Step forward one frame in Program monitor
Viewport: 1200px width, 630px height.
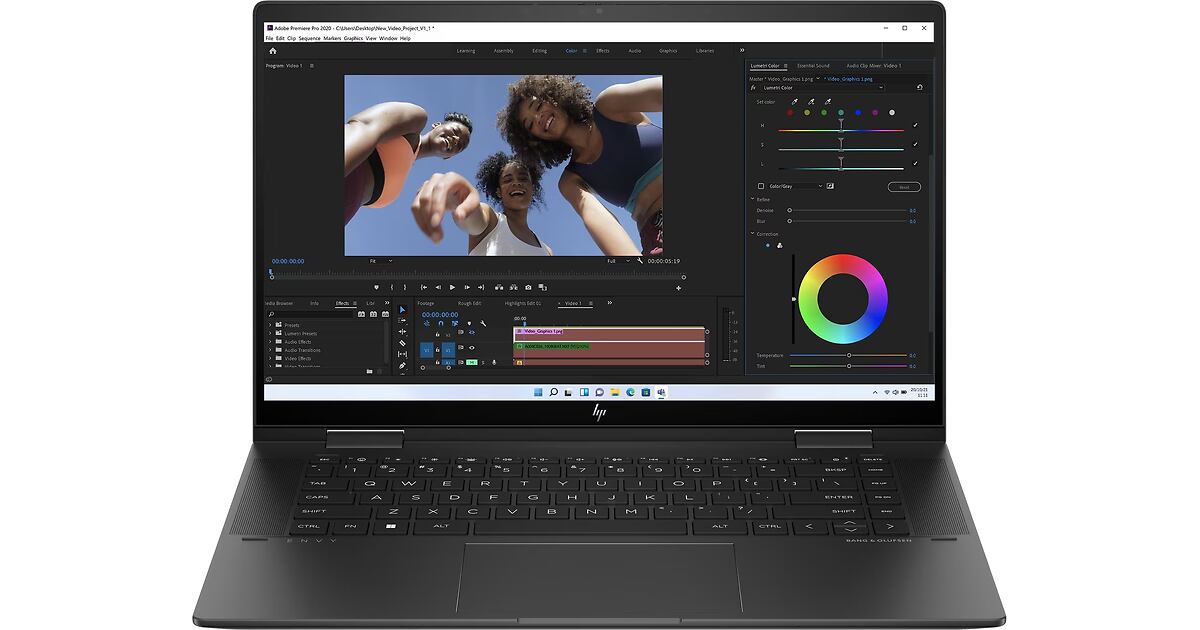pyautogui.click(x=466, y=287)
